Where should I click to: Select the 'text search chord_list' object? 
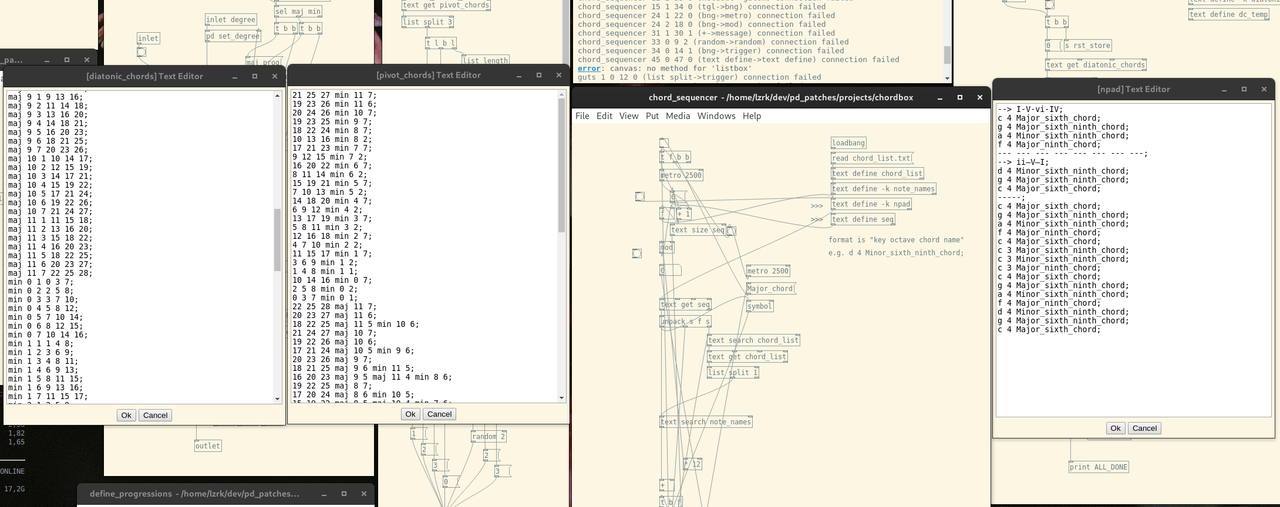(754, 340)
